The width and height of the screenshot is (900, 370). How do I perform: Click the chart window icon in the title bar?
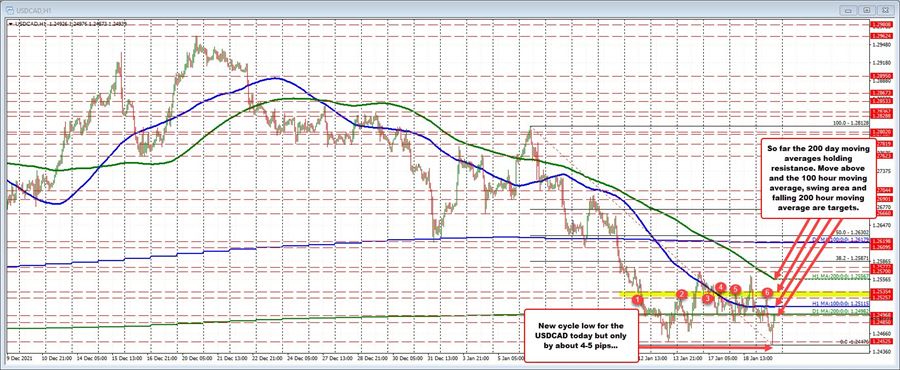click(9, 11)
